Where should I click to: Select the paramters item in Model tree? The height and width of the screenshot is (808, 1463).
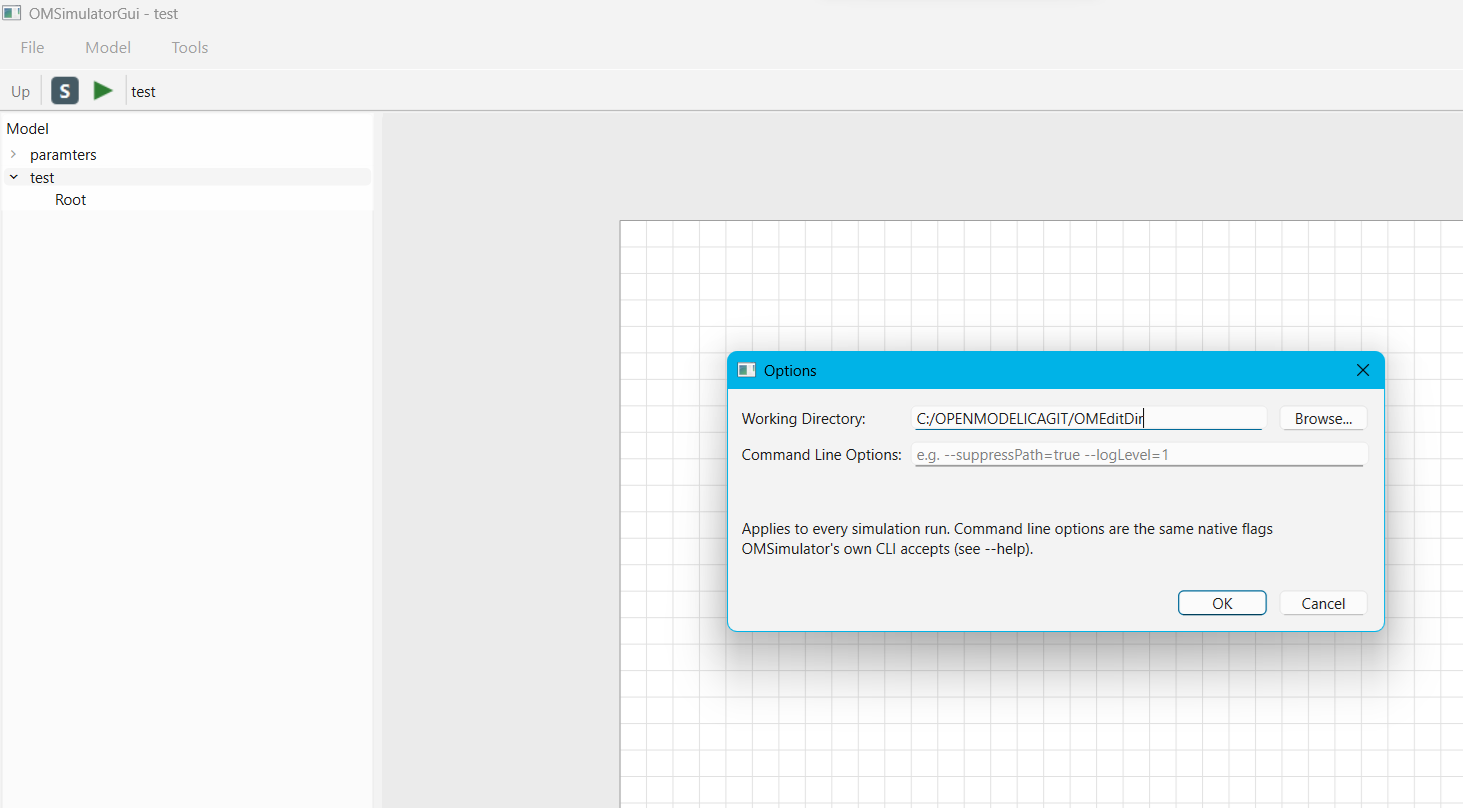click(x=63, y=155)
